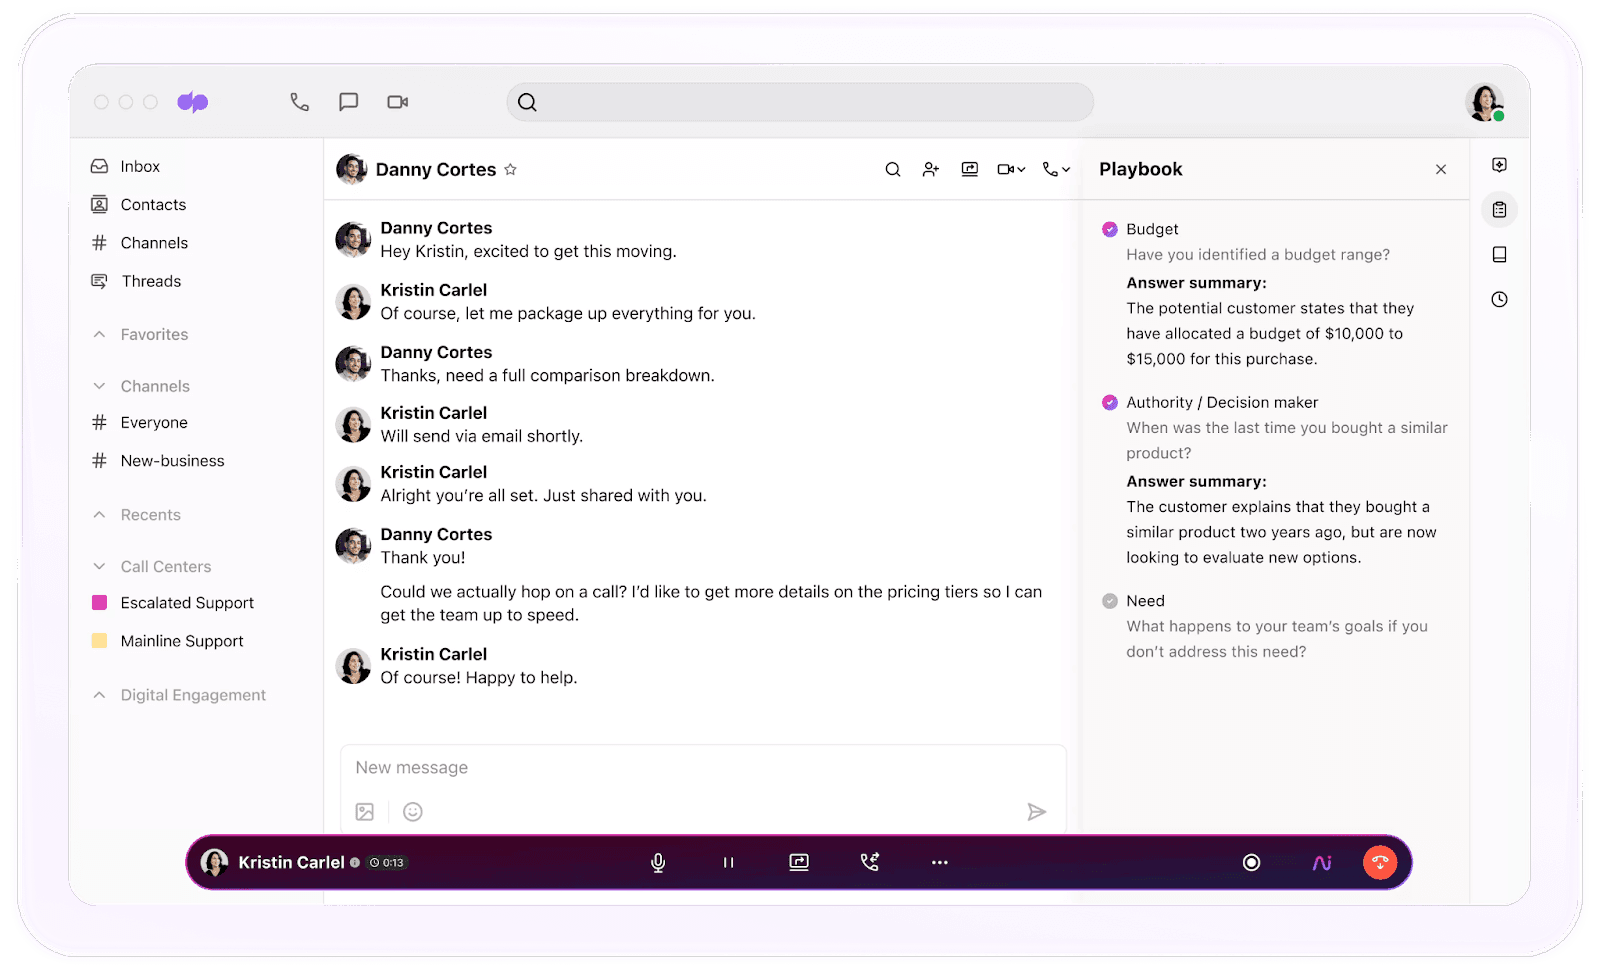Search within the Danny Cortes conversation
Screen dimensions: 1600x970
tap(892, 169)
